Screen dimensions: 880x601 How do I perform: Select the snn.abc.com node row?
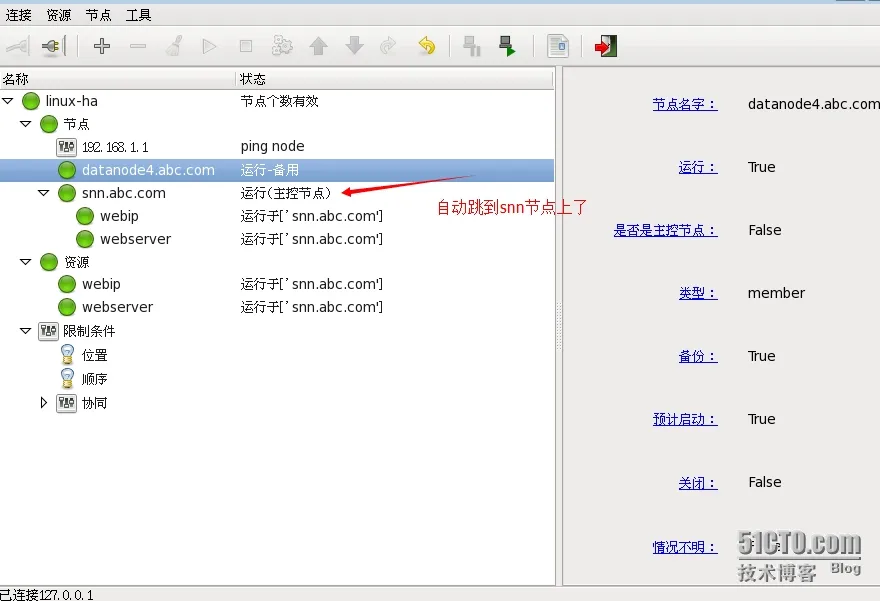[x=277, y=193]
